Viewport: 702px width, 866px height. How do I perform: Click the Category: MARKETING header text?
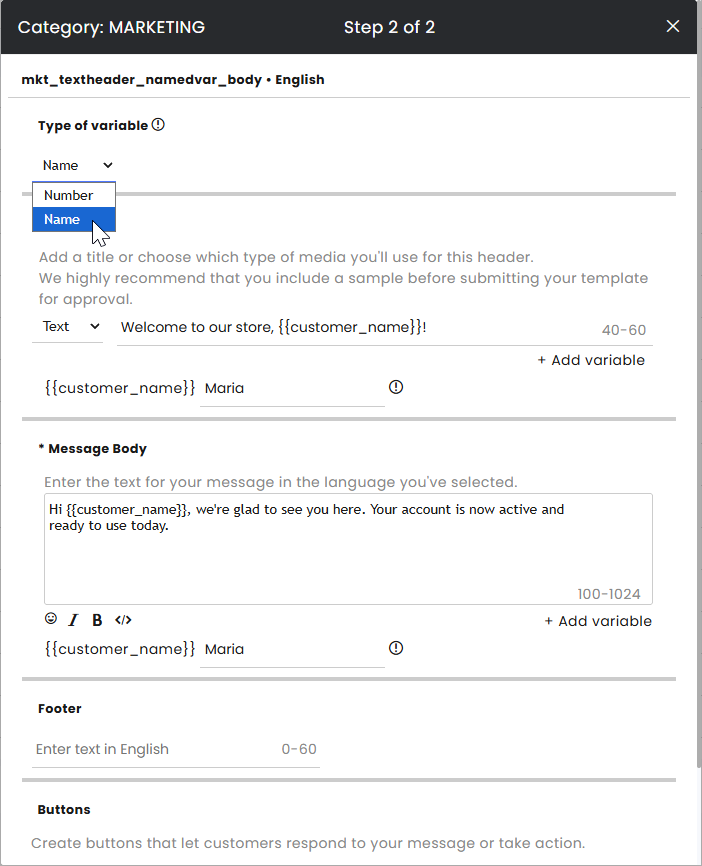[x=111, y=27]
